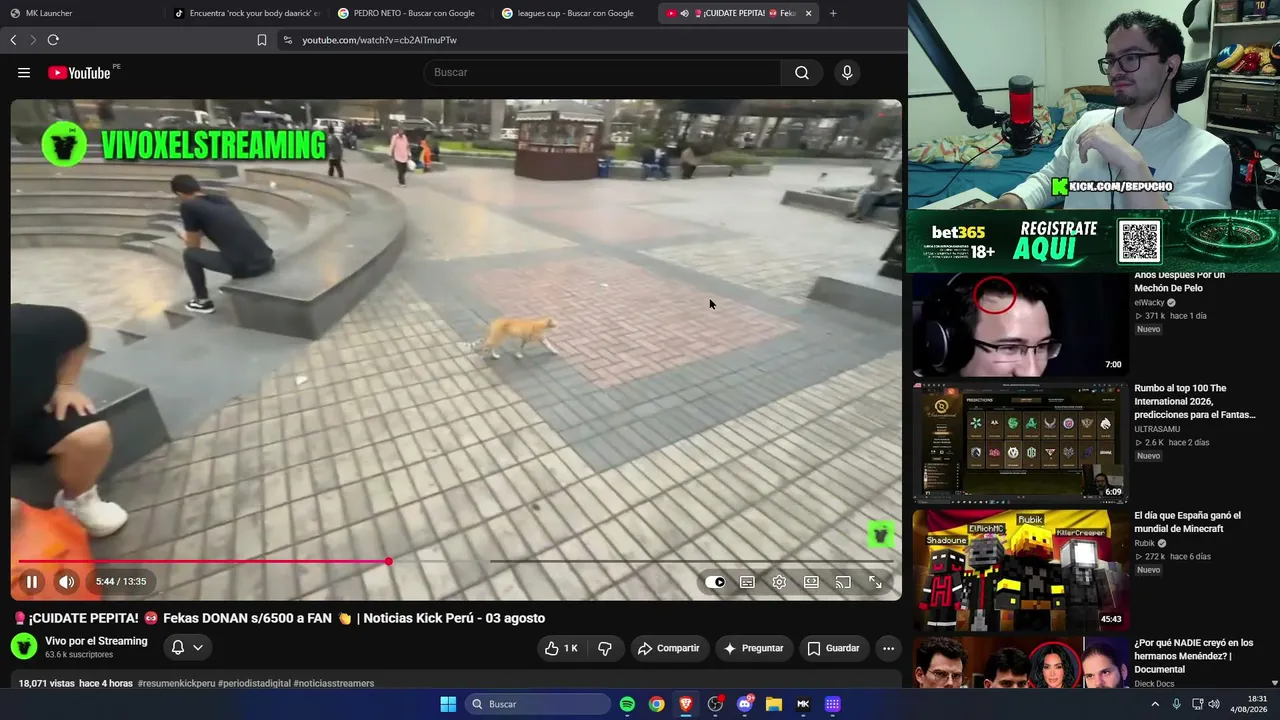Bookmark this page using the bookmark icon
1280x720 pixels.
[x=262, y=40]
